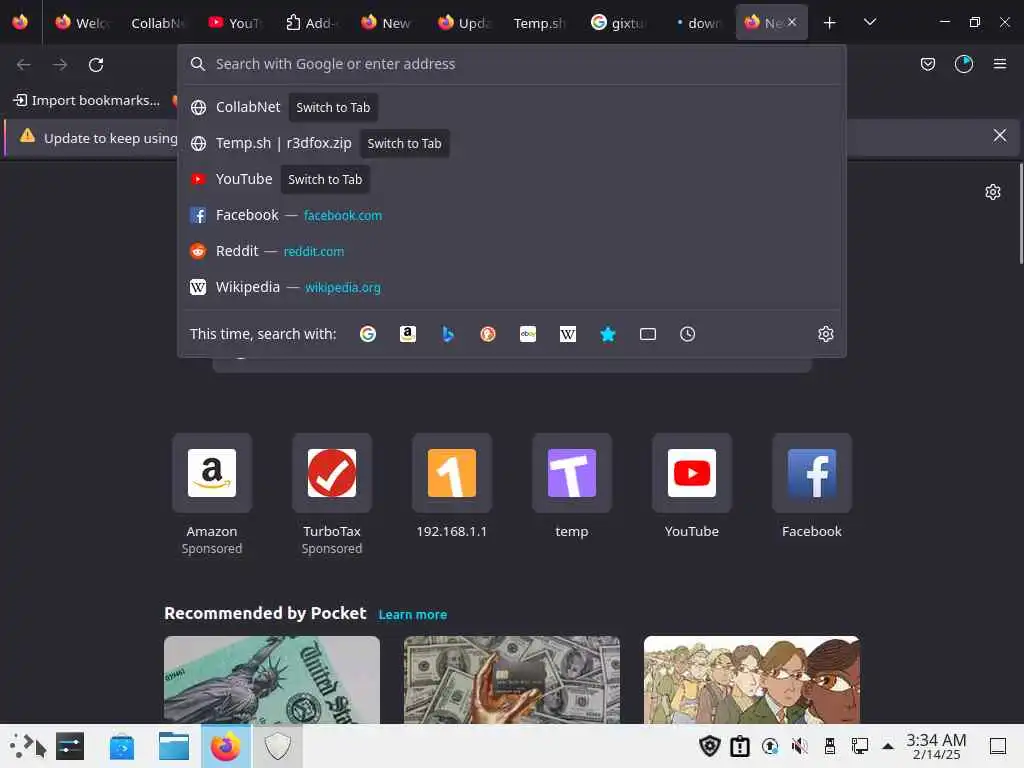This screenshot has width=1024, height=768.
Task: Switch to the CollabNet tab
Action: click(157, 23)
